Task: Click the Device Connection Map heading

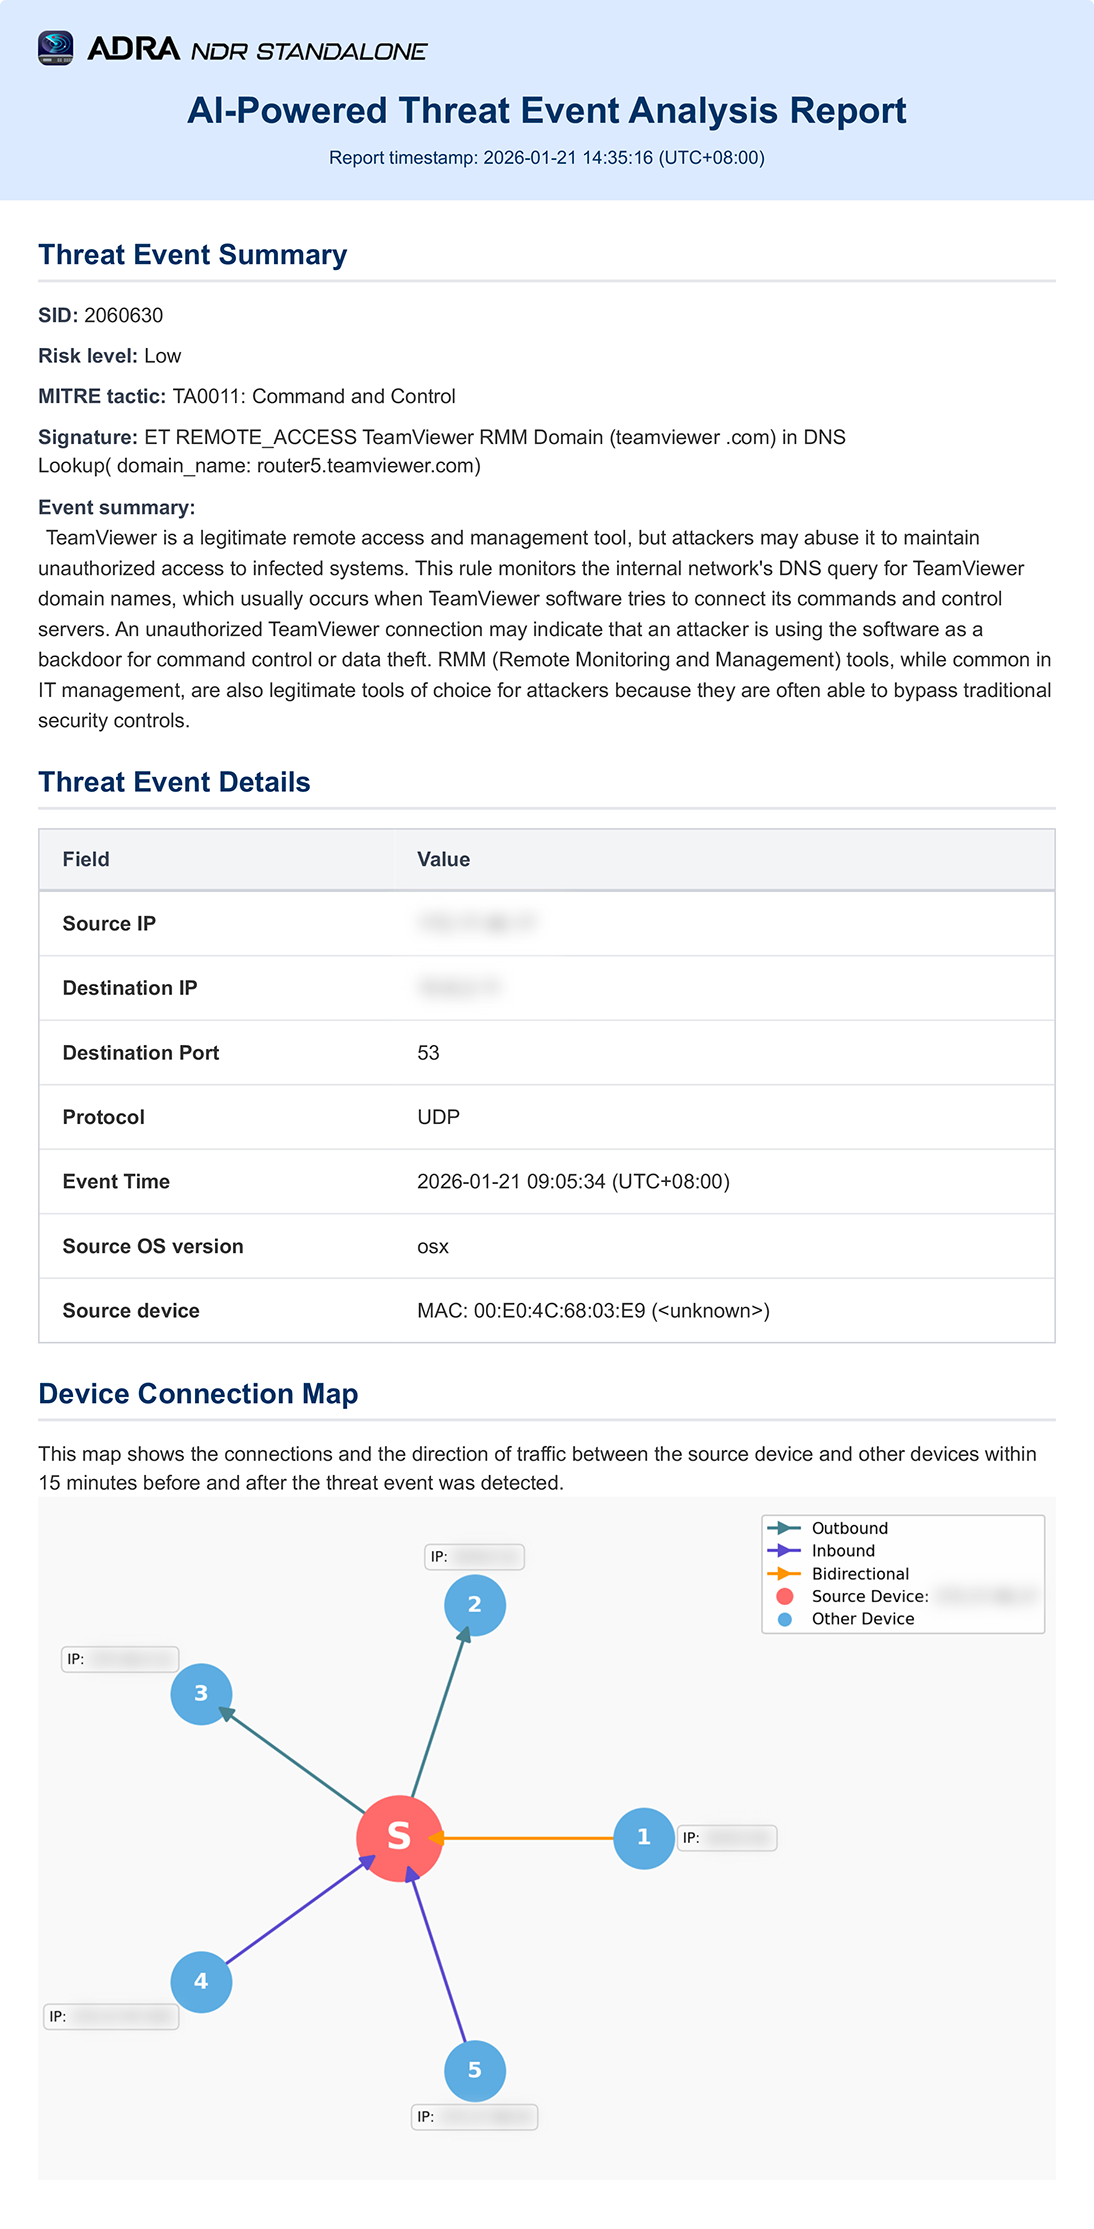Action: pyautogui.click(x=198, y=1394)
